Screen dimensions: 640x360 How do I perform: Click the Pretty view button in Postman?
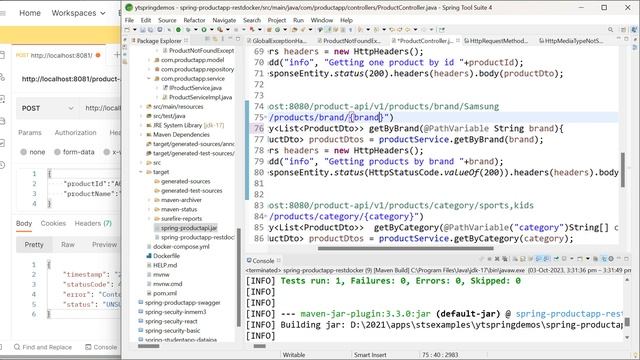(x=34, y=244)
